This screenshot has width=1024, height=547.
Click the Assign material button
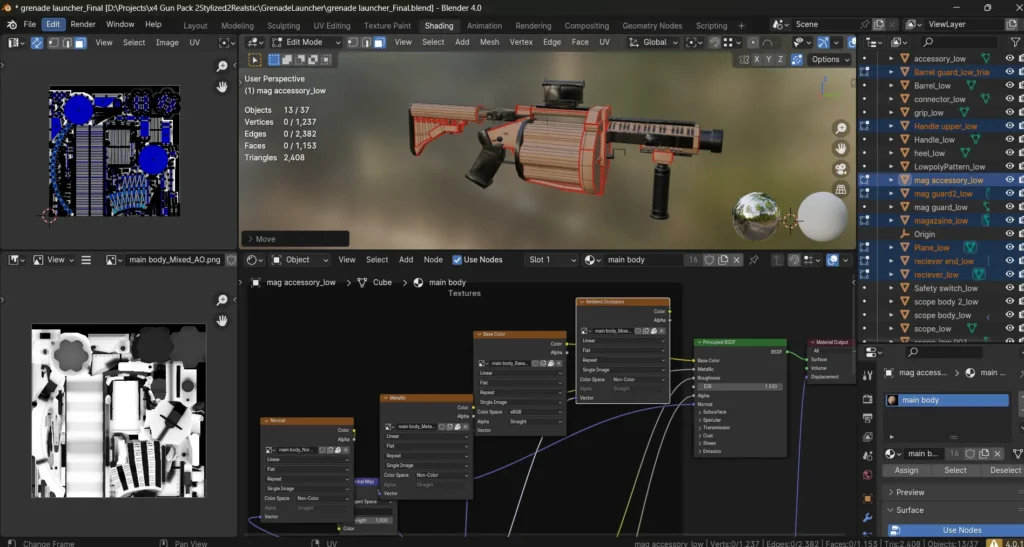coord(906,470)
